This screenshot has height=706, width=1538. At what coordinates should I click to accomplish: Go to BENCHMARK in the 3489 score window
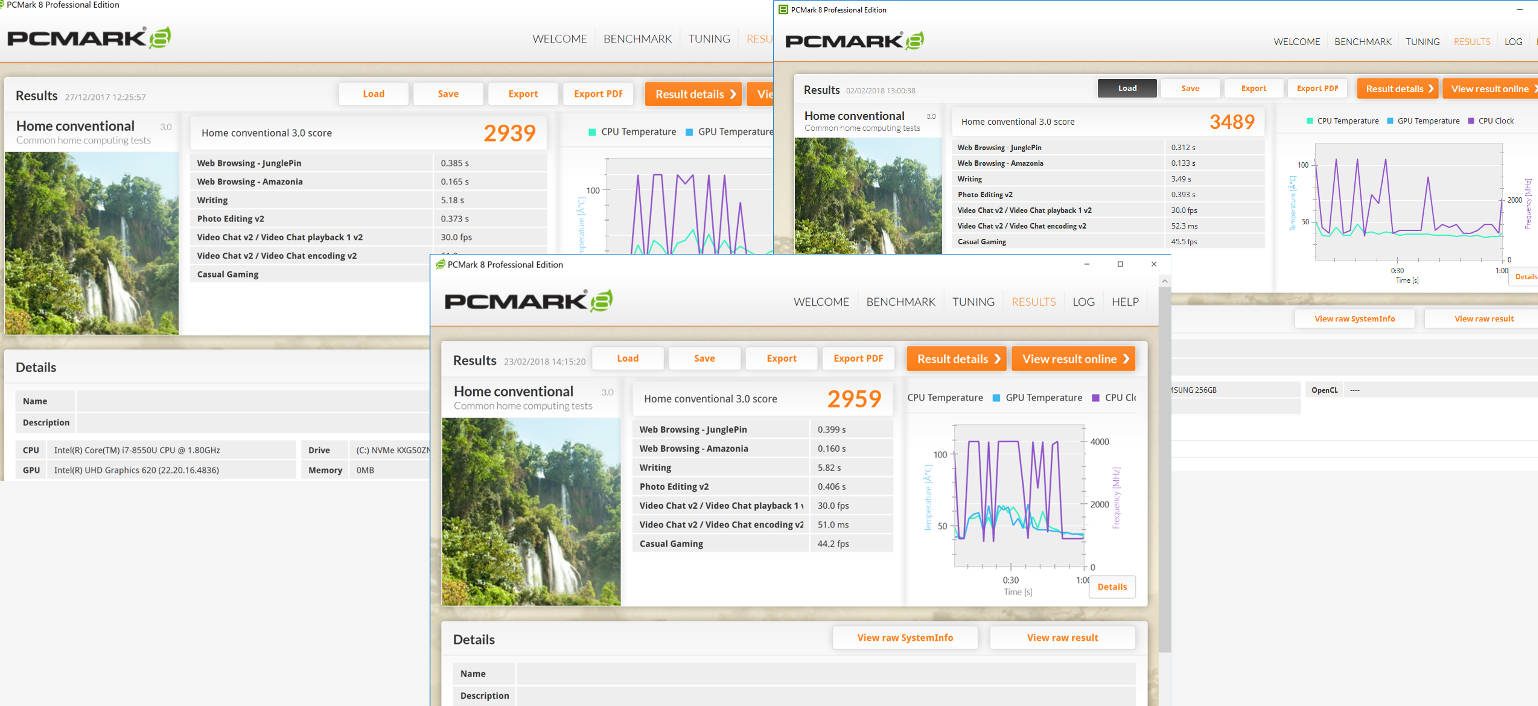[x=1363, y=42]
